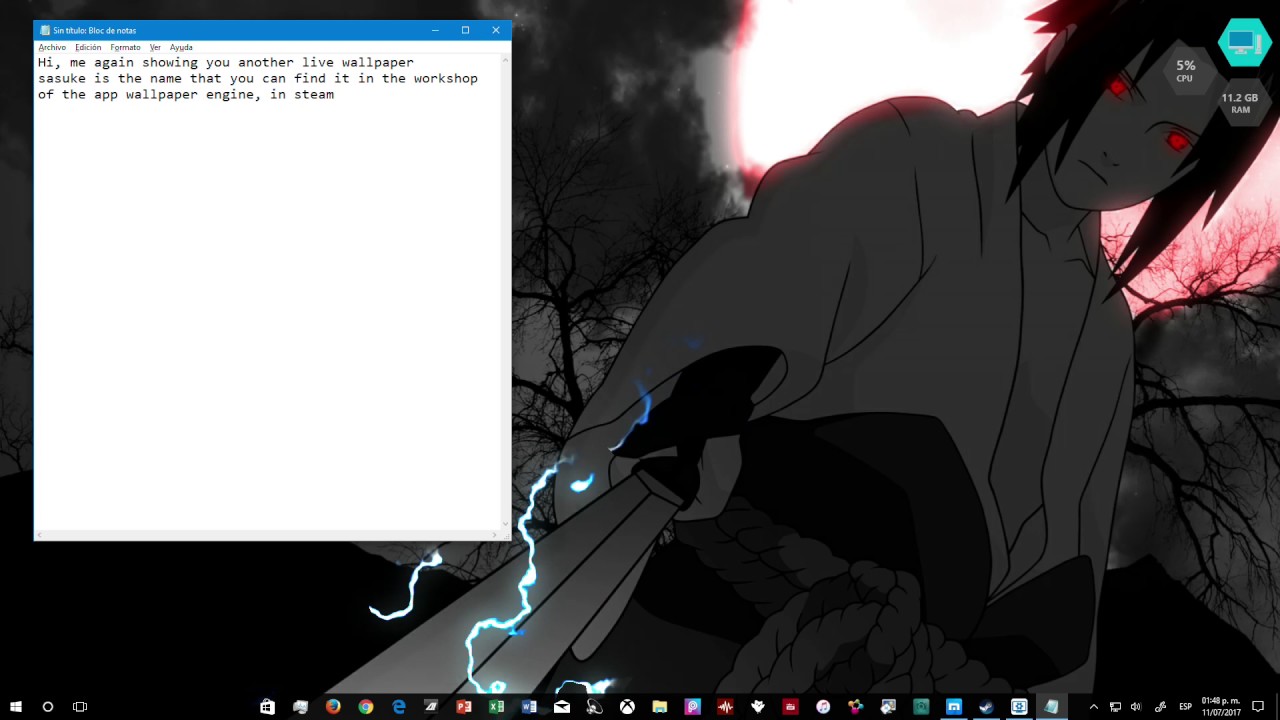Open the Formato menu
The width and height of the screenshot is (1280, 720).
[125, 47]
